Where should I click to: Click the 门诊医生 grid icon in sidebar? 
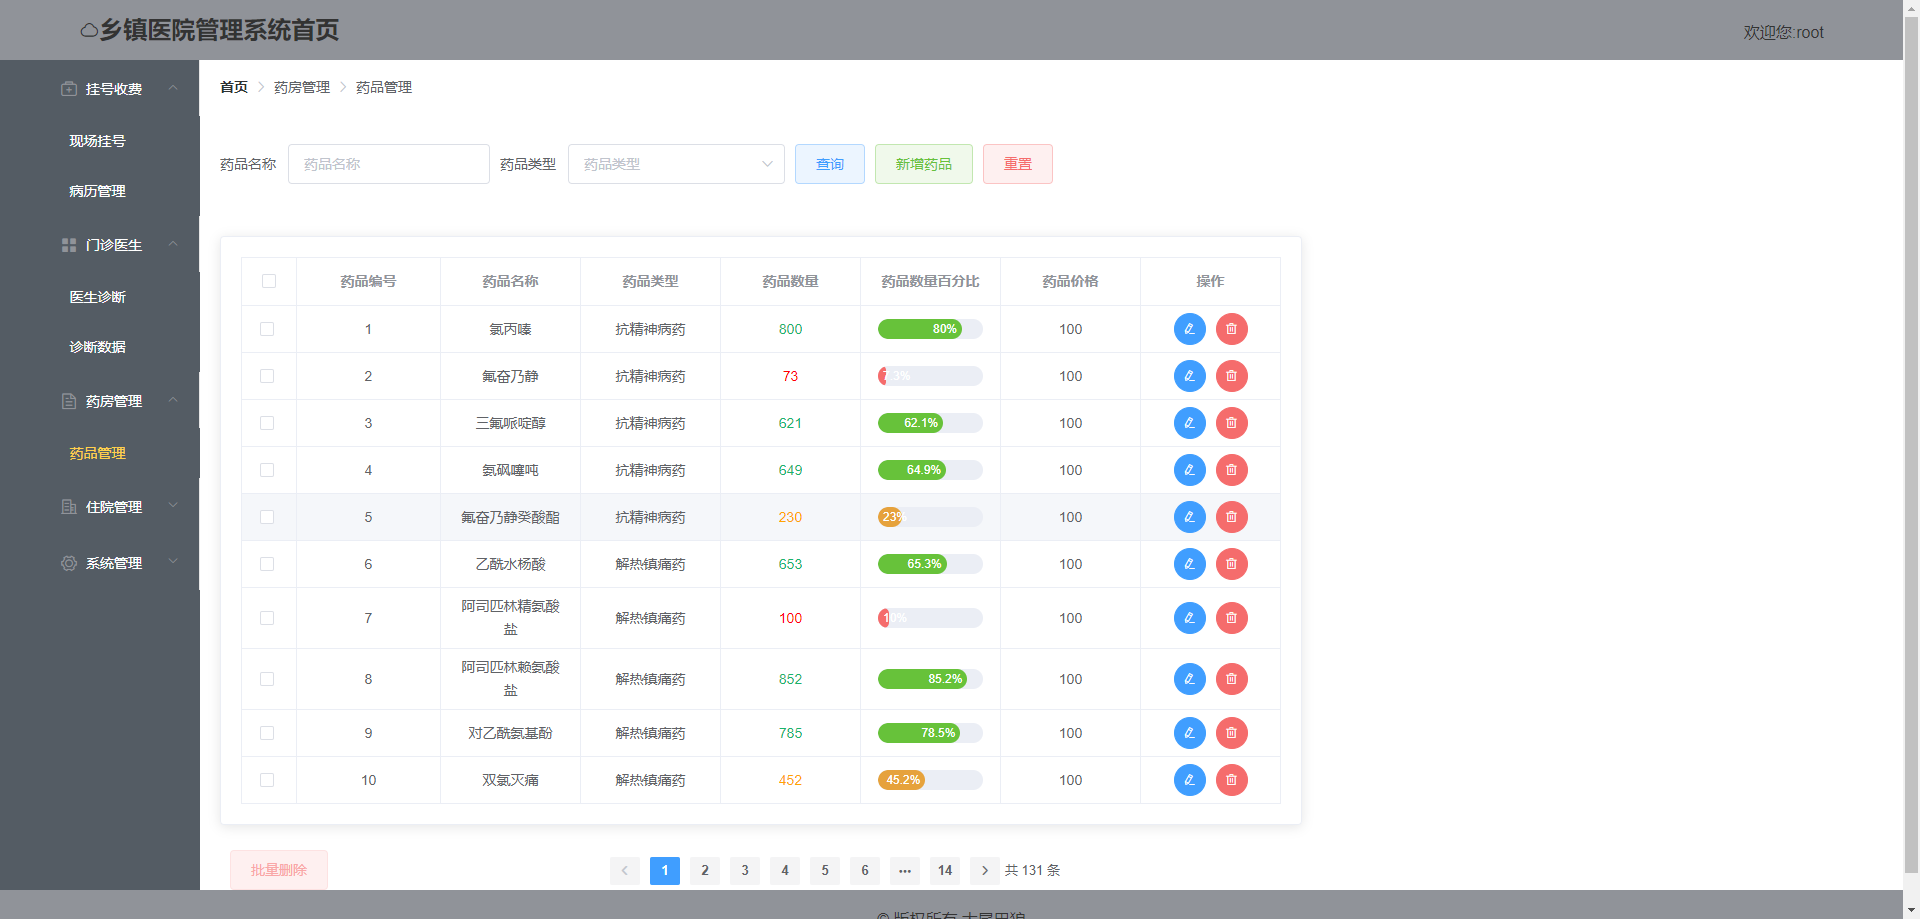(69, 245)
